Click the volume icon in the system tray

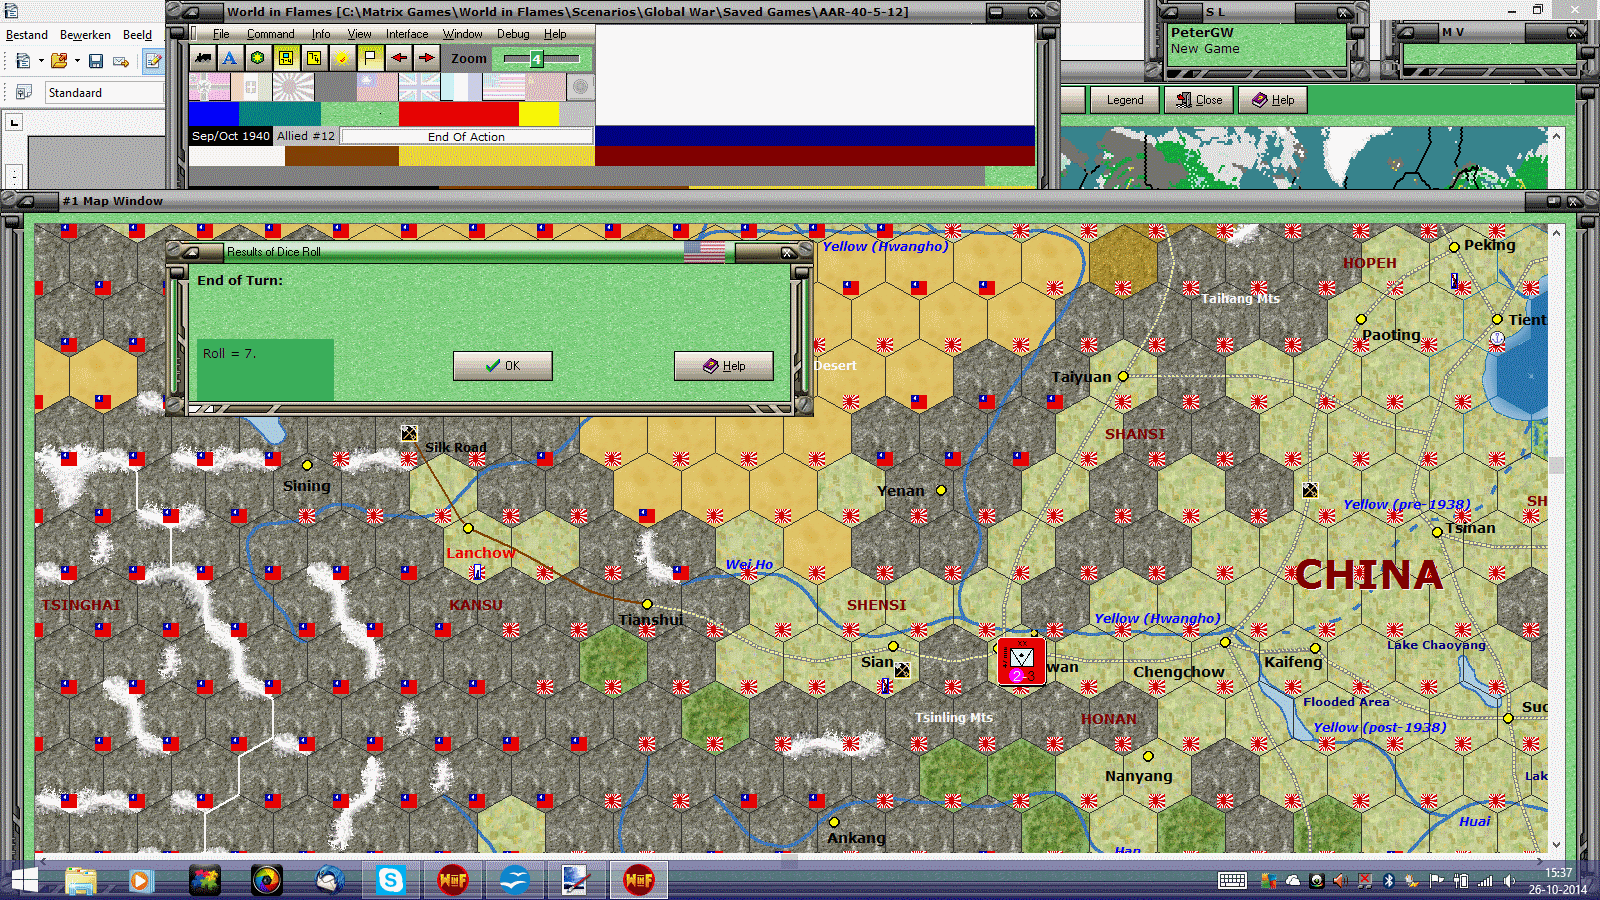tap(1509, 881)
